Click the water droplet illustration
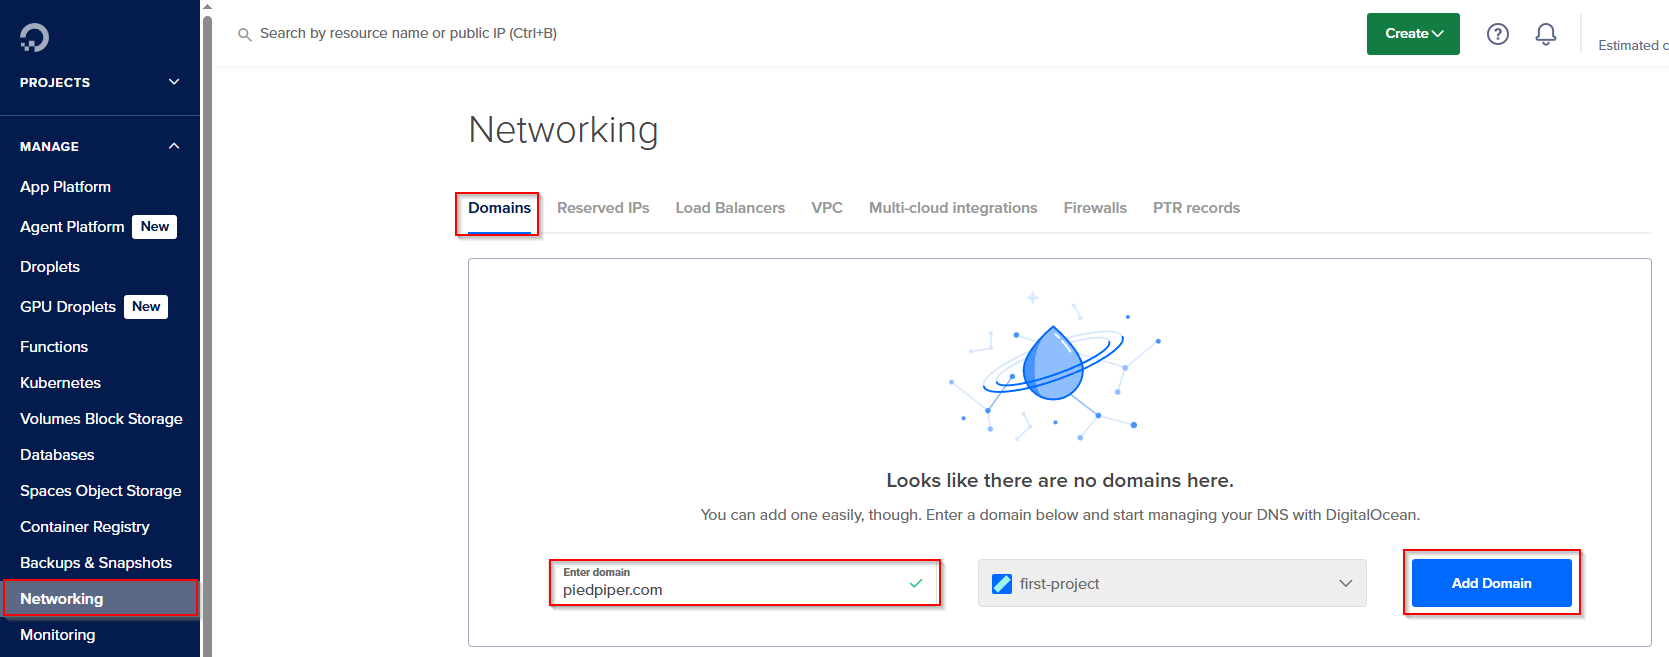 click(x=1054, y=363)
